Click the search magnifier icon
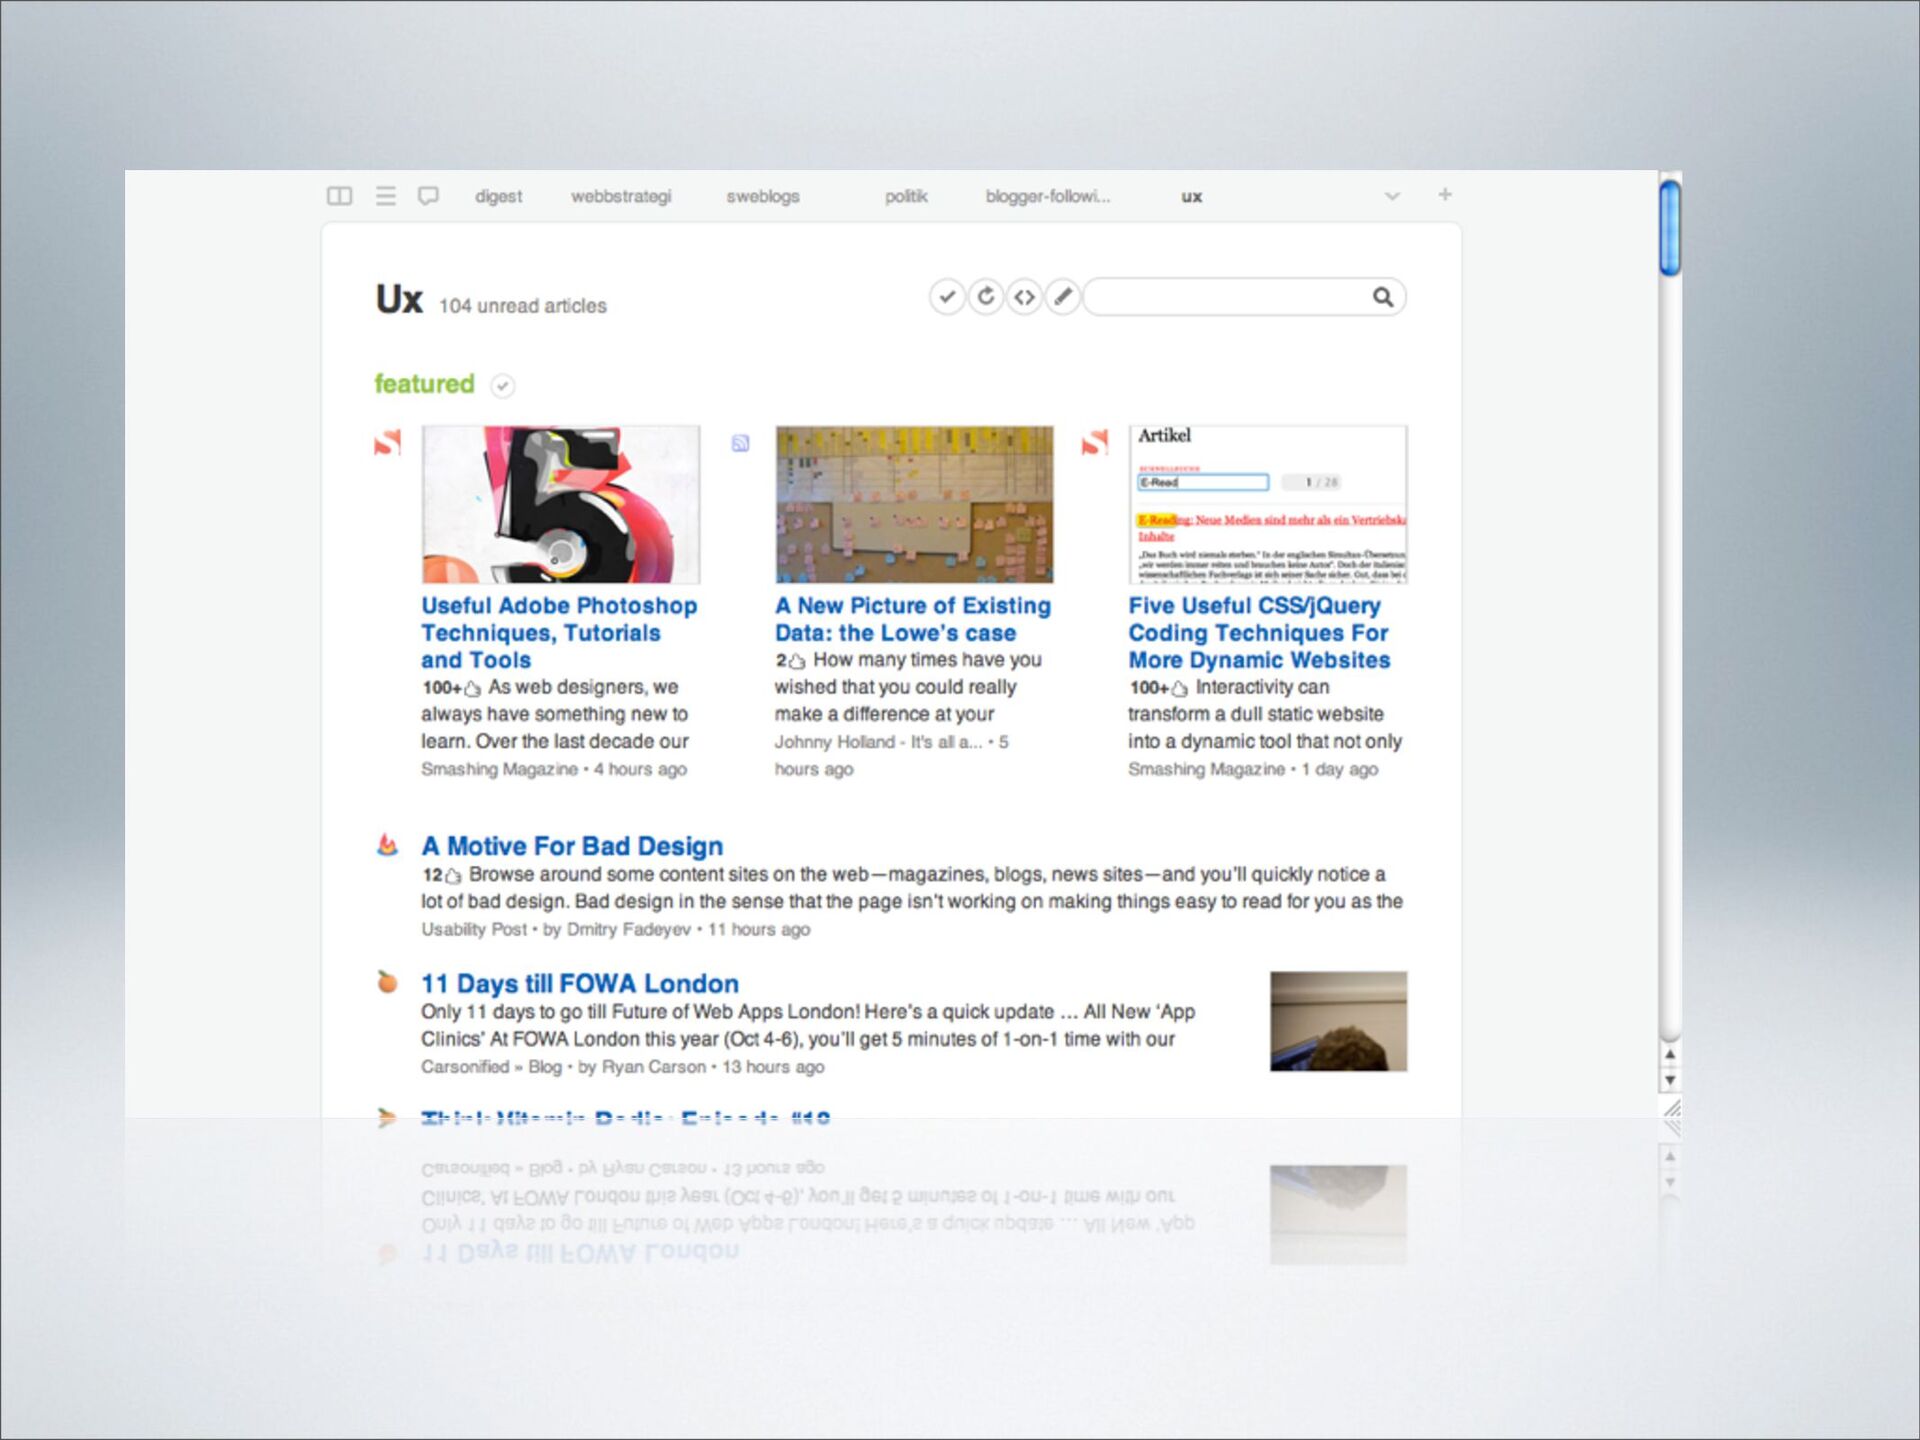Screen dimensions: 1920x1440 point(1383,297)
